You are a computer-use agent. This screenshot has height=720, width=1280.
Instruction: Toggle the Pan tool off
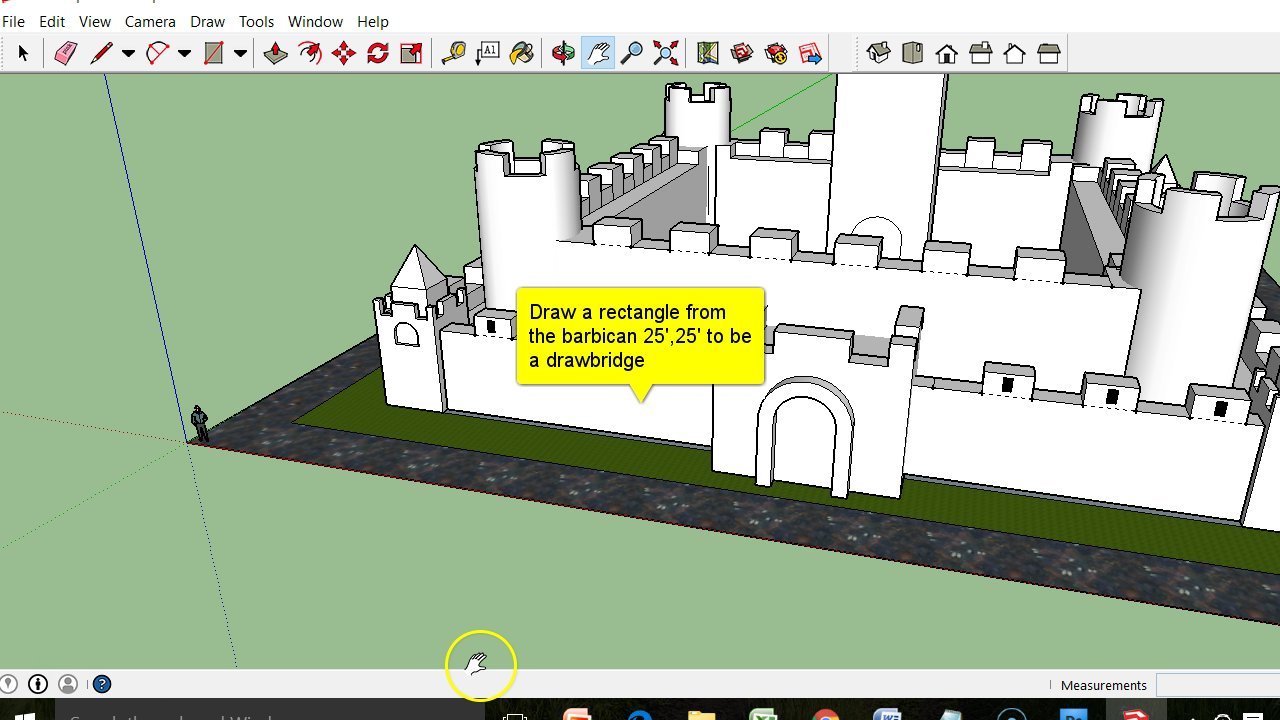tap(597, 53)
